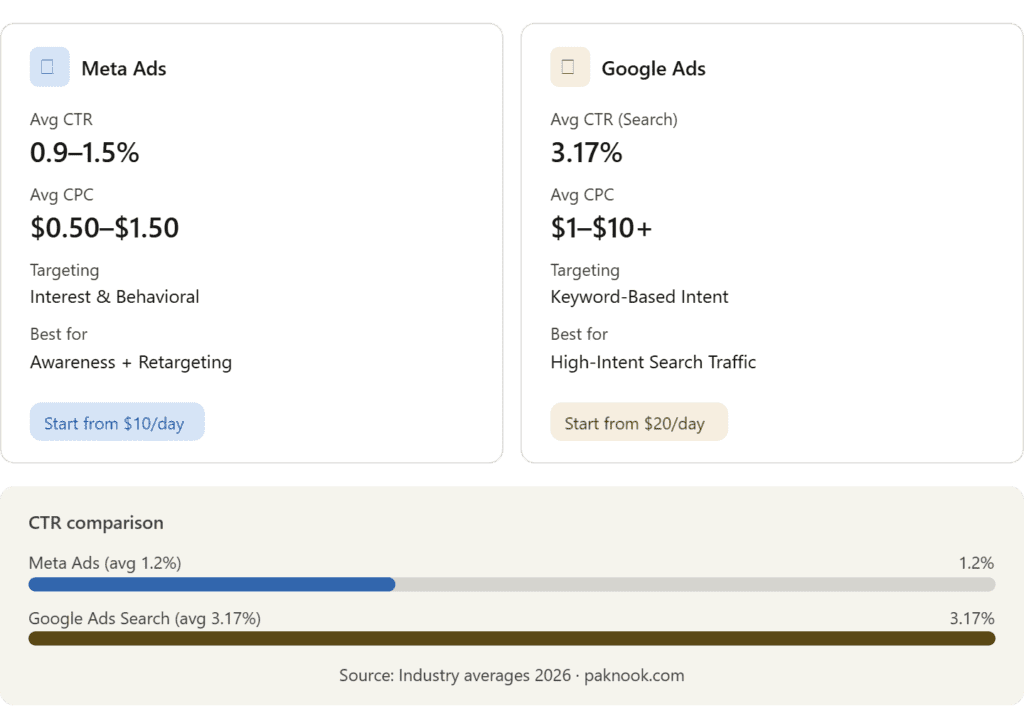This screenshot has height=728, width=1024.
Task: Click the 'Start from $10/day' button
Action: pos(117,422)
